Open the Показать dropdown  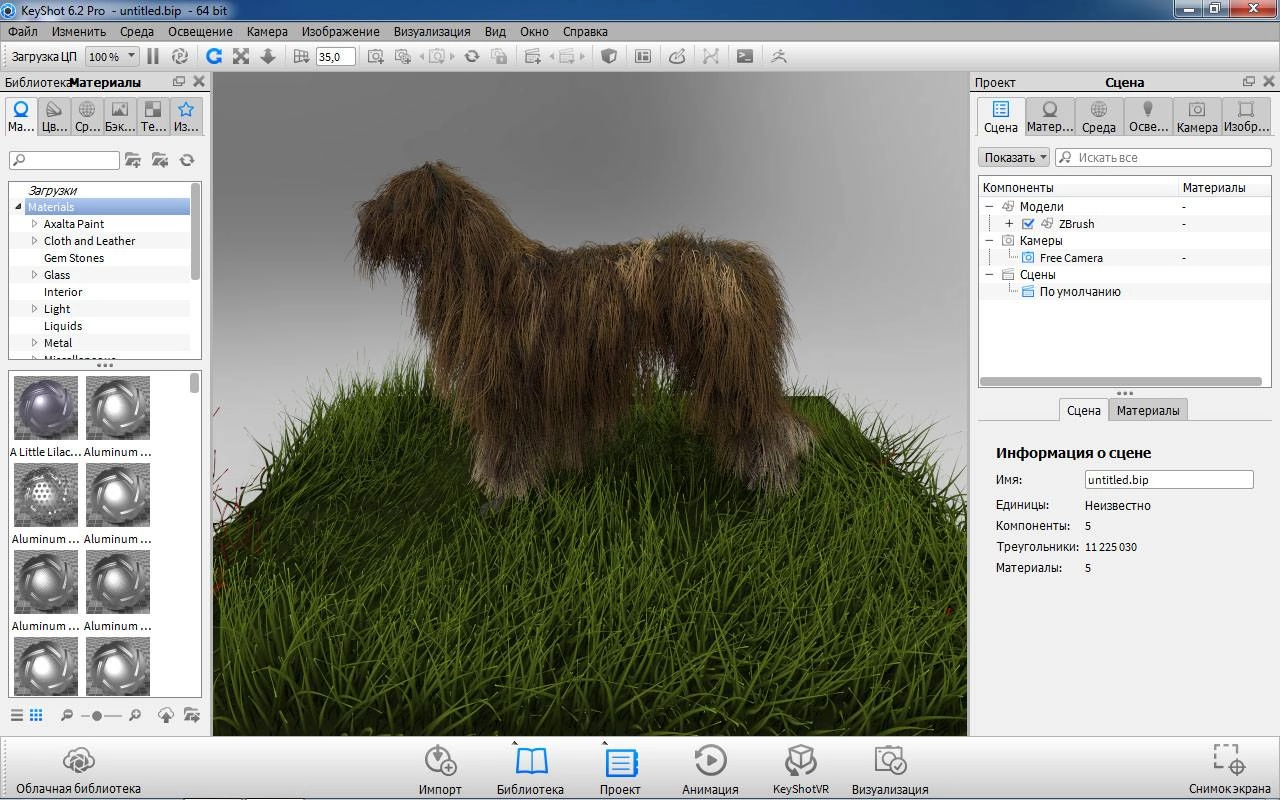coord(1014,157)
